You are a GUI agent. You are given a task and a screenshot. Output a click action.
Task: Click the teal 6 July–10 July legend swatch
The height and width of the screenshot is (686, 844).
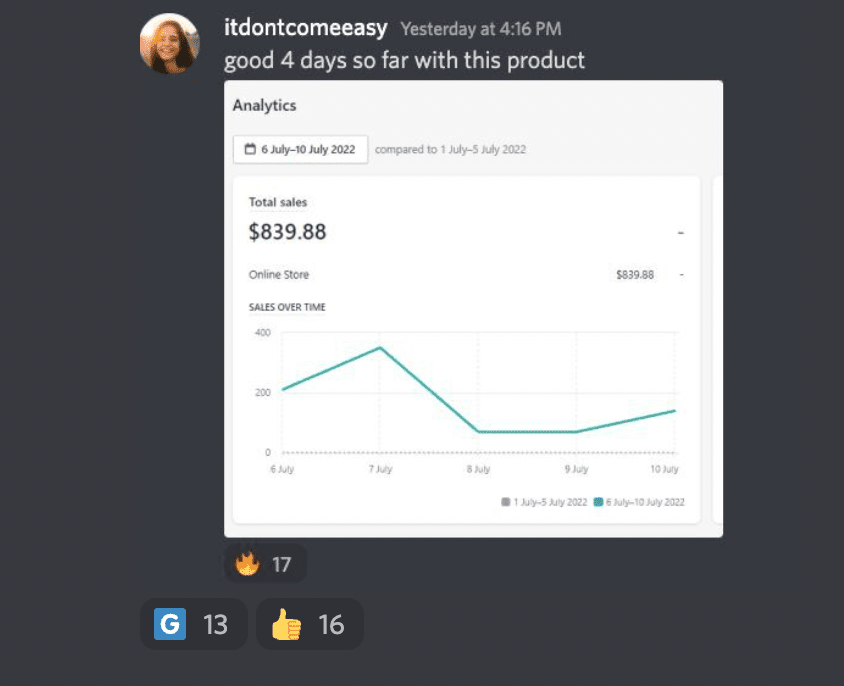pyautogui.click(x=598, y=502)
